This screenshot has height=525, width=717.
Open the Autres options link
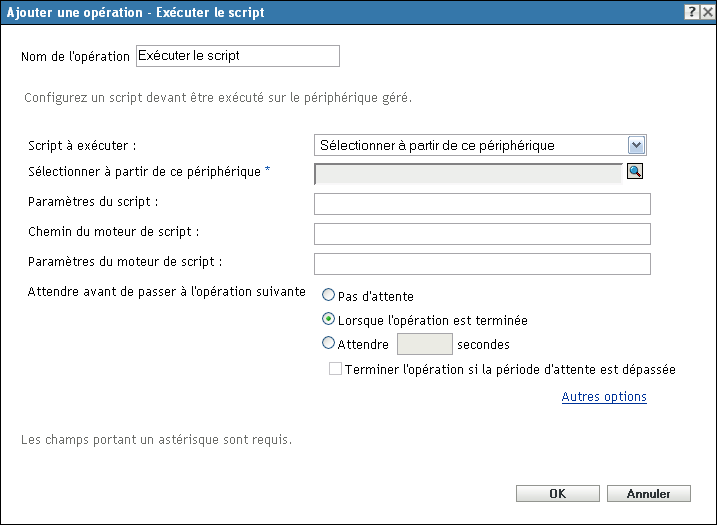point(604,396)
